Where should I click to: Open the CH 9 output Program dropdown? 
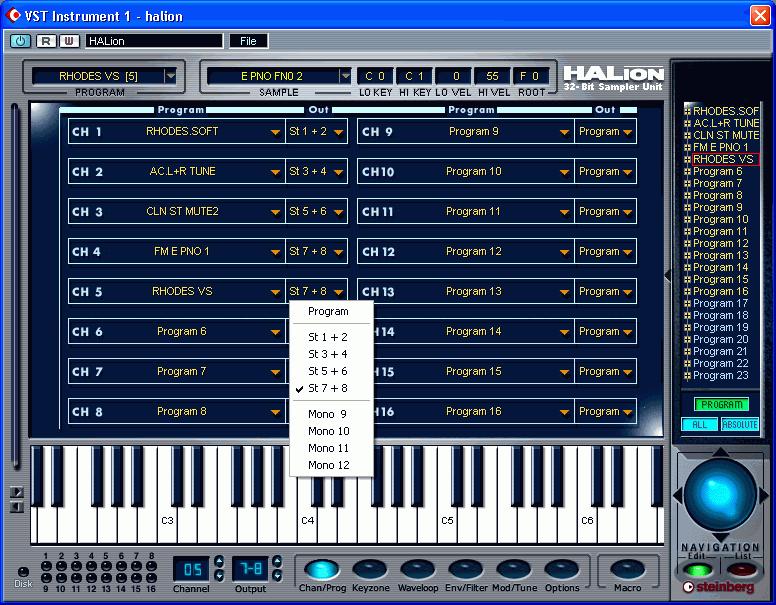coord(628,132)
